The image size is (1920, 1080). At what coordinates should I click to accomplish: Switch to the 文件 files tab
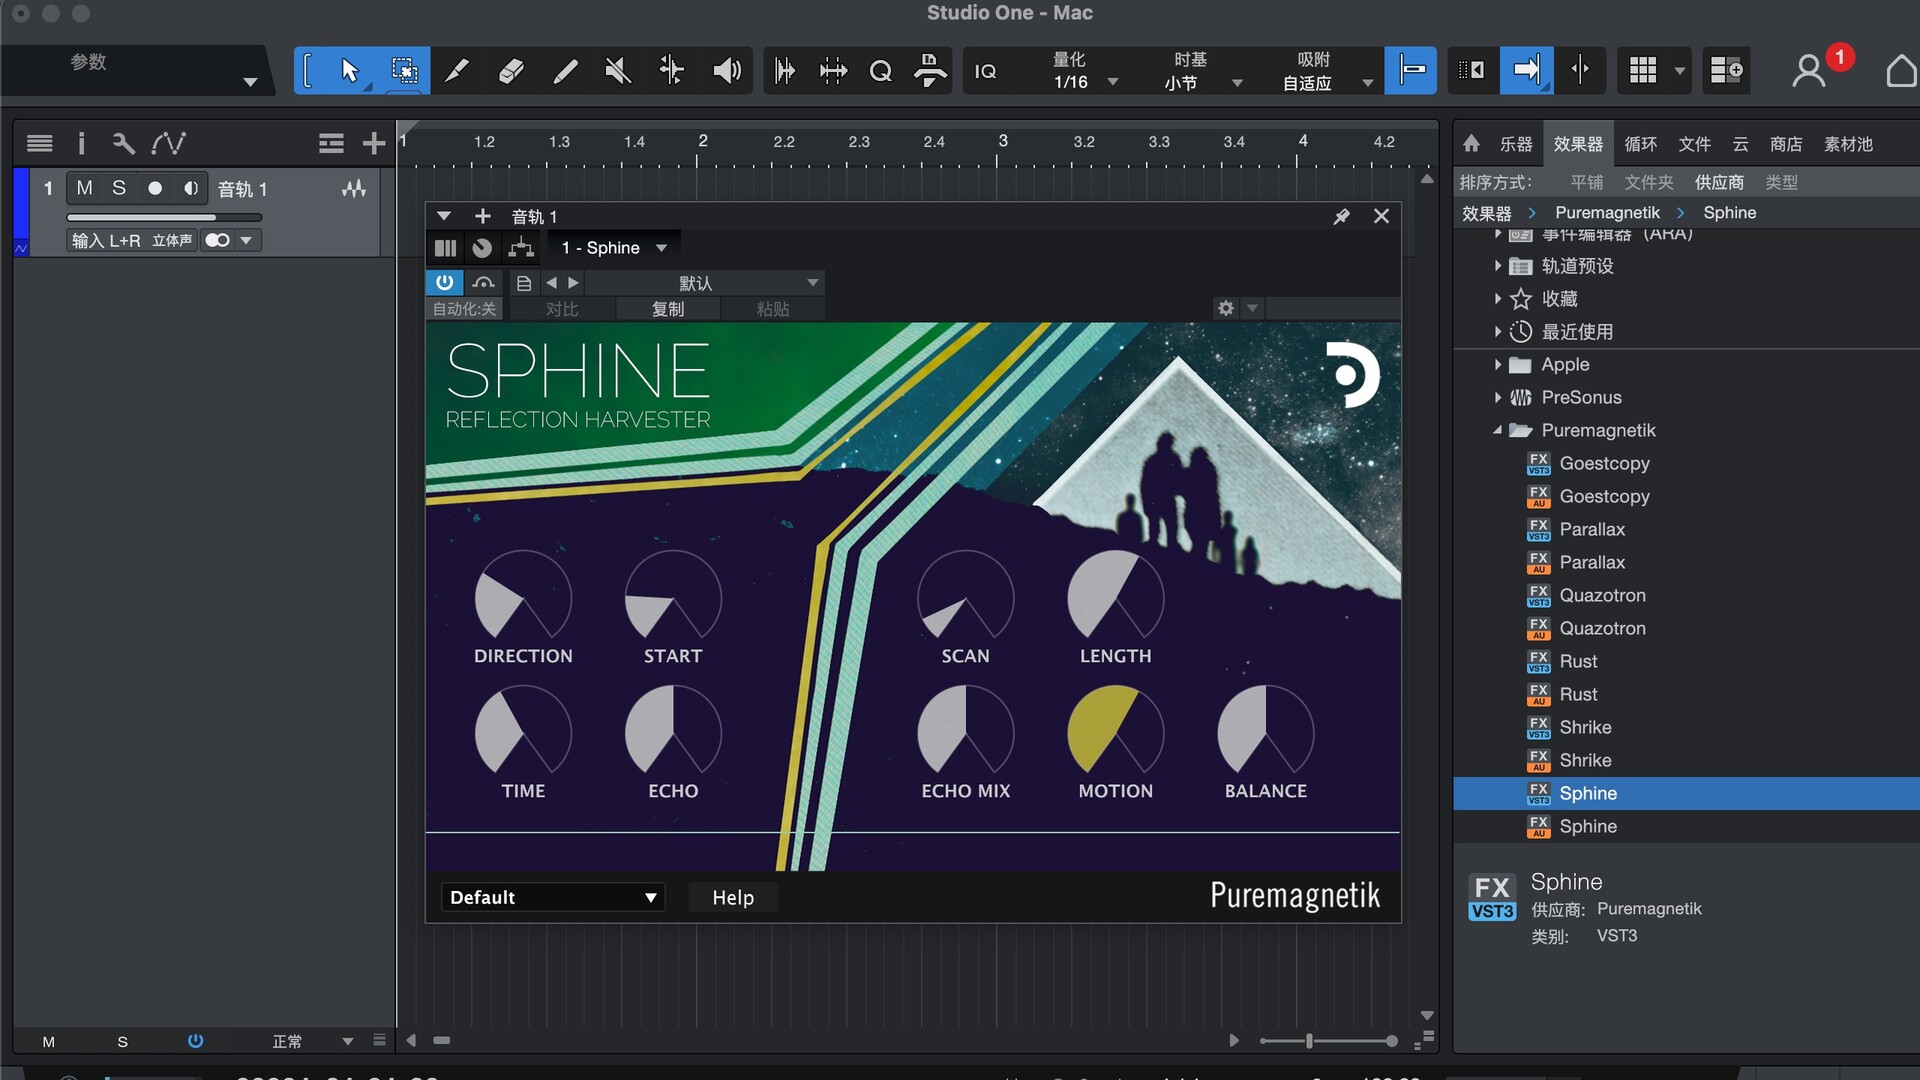click(x=1695, y=144)
